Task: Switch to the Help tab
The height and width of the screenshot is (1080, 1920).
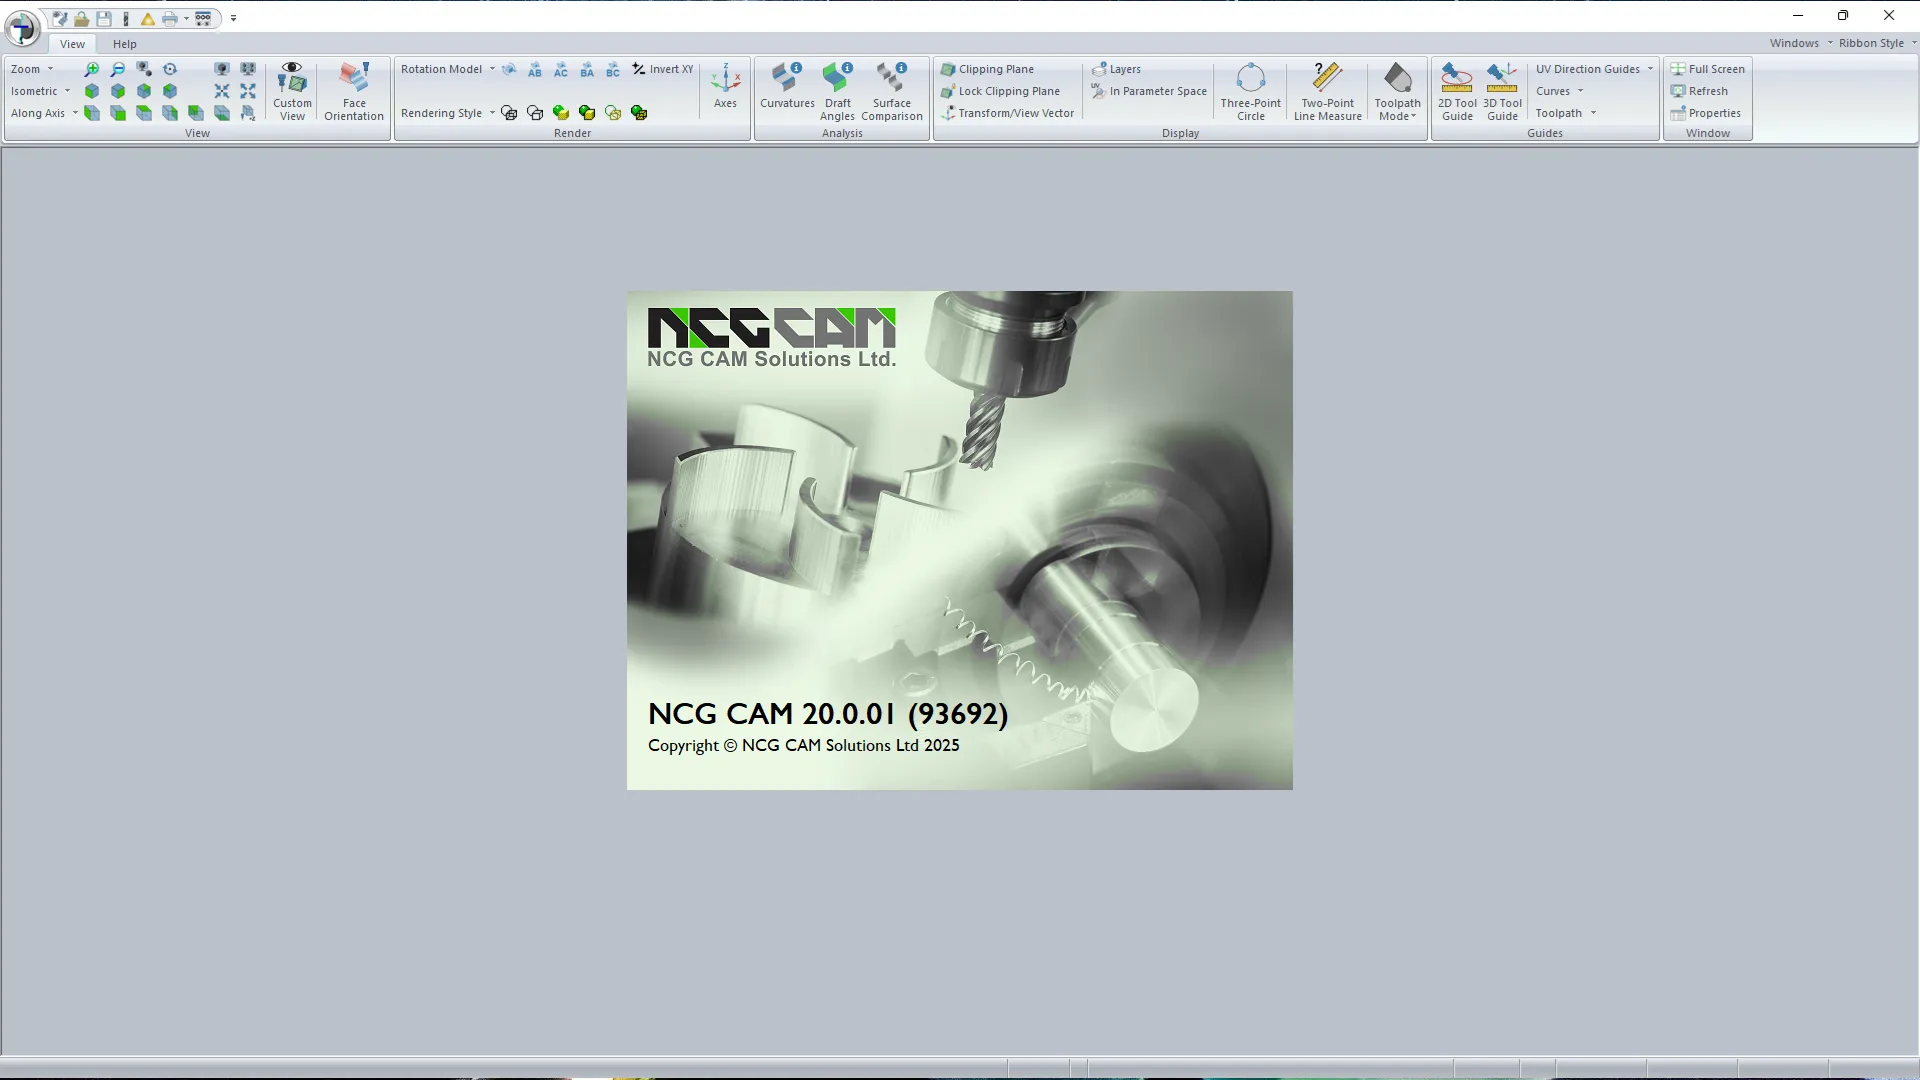Action: pos(124,43)
